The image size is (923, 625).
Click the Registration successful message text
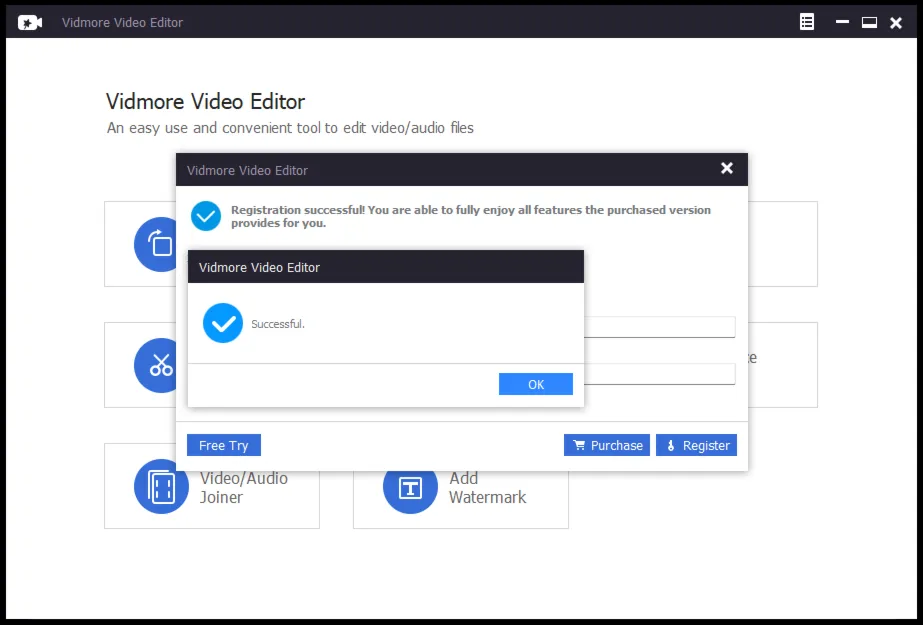471,217
